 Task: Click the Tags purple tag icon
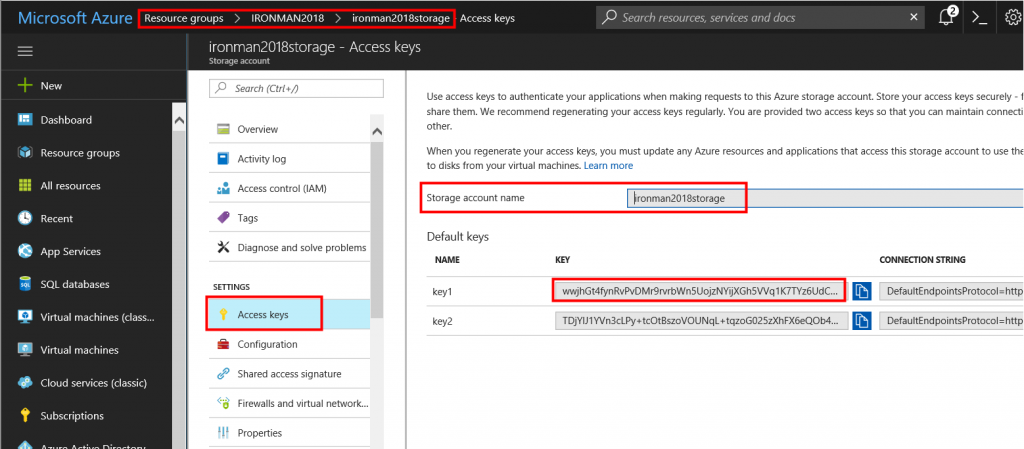point(223,218)
